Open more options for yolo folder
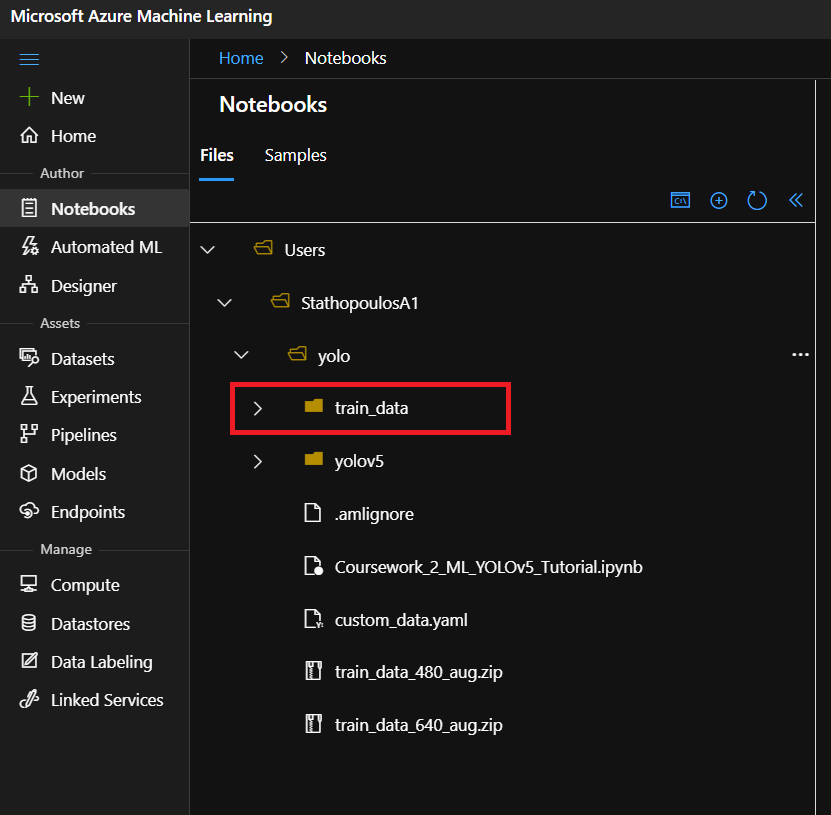This screenshot has width=831, height=815. [800, 355]
